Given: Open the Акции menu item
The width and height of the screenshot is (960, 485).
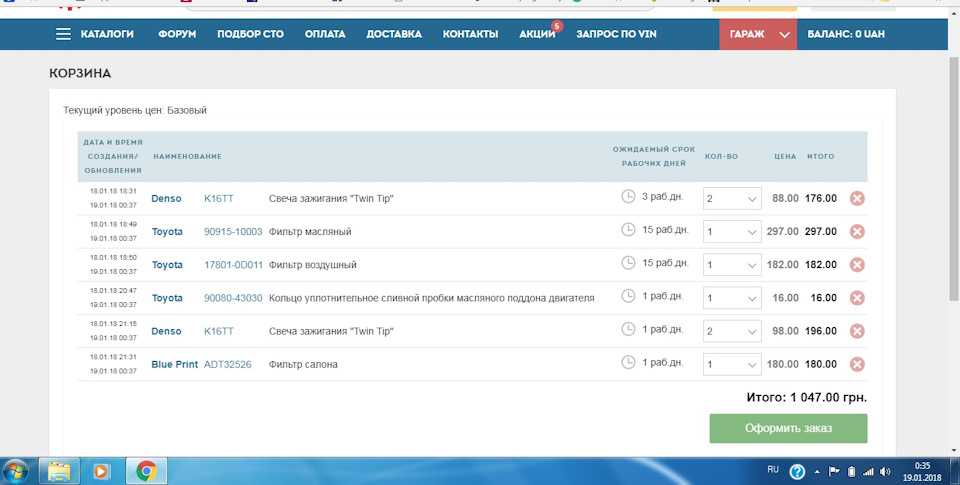Looking at the screenshot, I should pyautogui.click(x=537, y=34).
